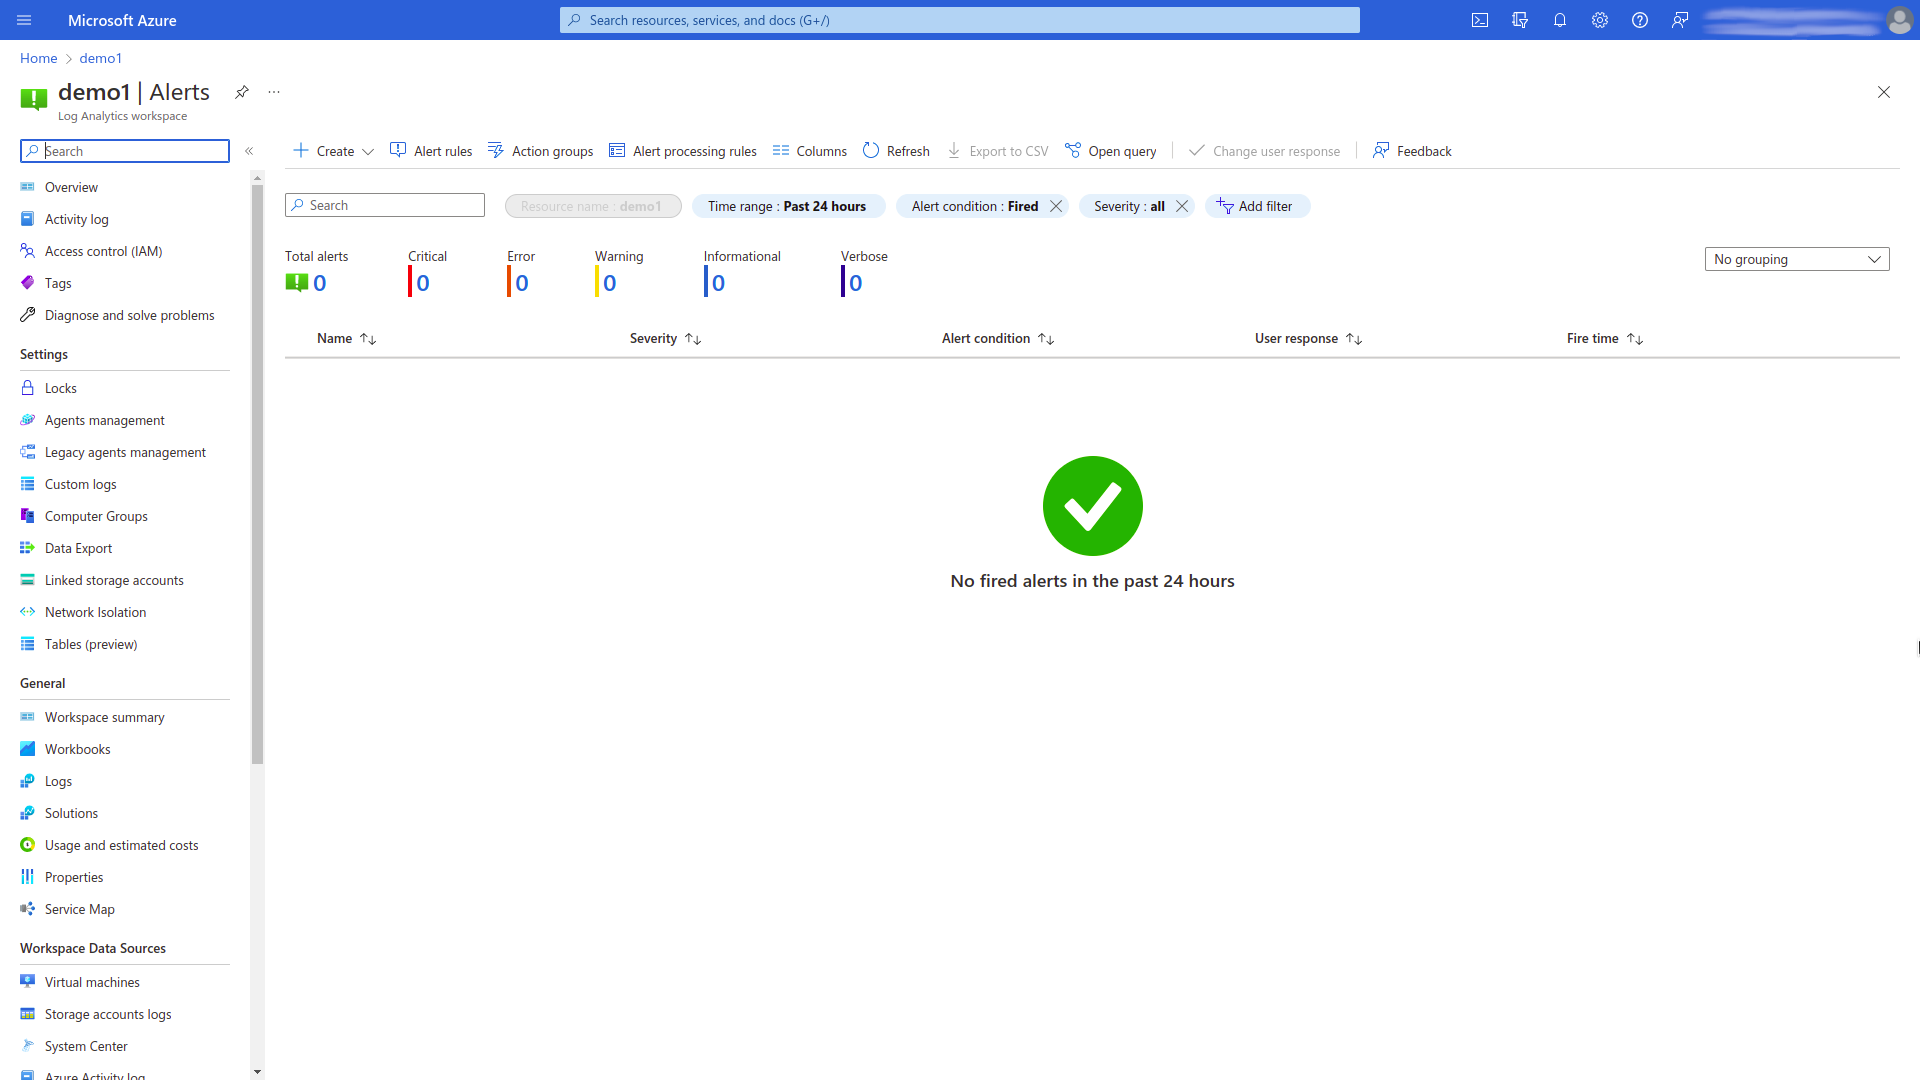Open Severity all filter
Viewport: 1920px width, 1080px height.
point(1129,206)
